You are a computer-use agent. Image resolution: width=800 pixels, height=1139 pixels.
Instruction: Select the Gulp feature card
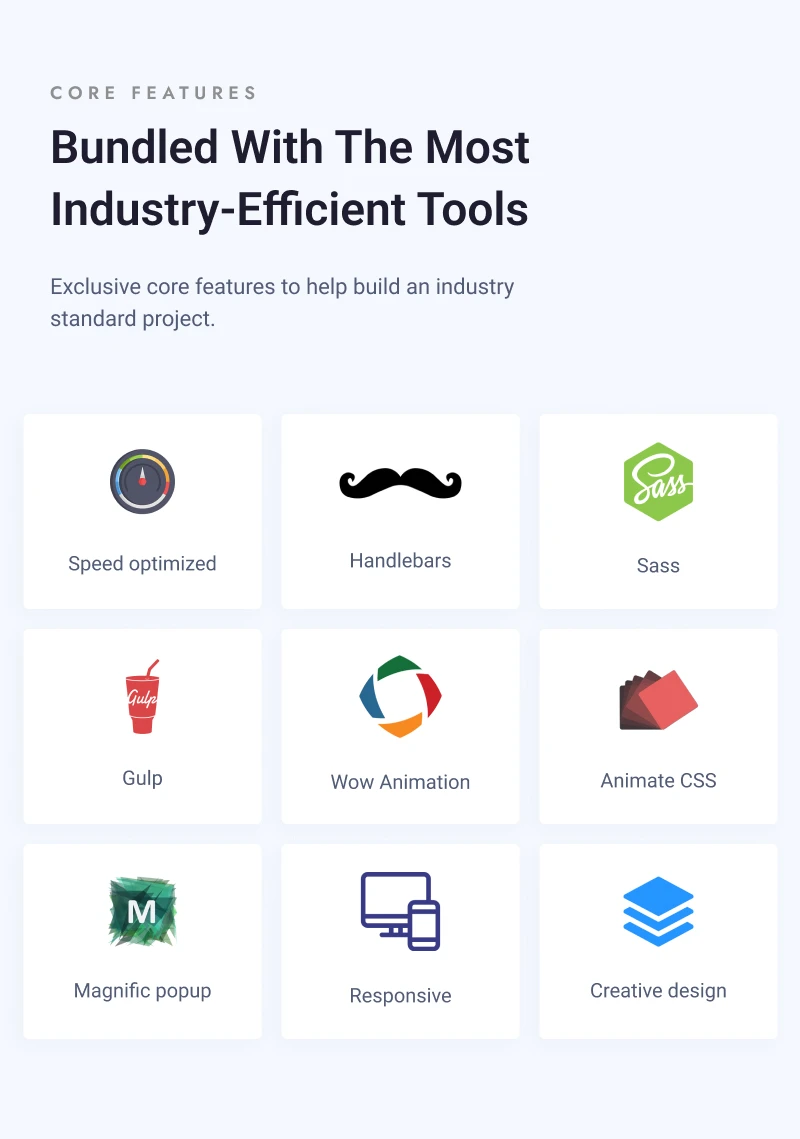[x=142, y=726]
